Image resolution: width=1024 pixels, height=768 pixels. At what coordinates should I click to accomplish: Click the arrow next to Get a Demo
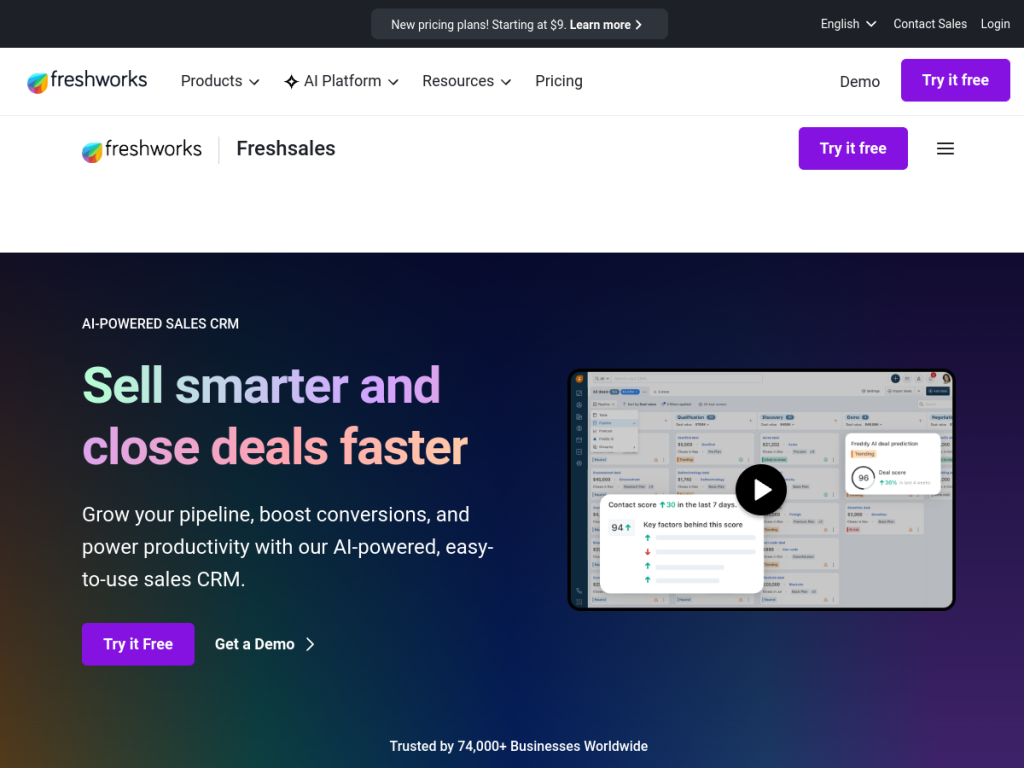pyautogui.click(x=310, y=645)
